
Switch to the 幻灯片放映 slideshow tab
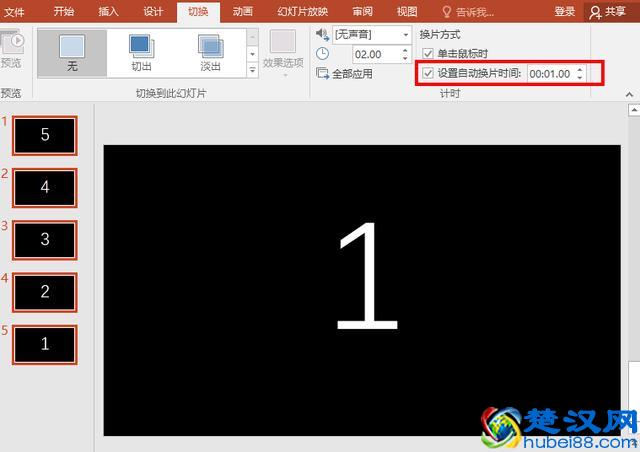(x=302, y=11)
